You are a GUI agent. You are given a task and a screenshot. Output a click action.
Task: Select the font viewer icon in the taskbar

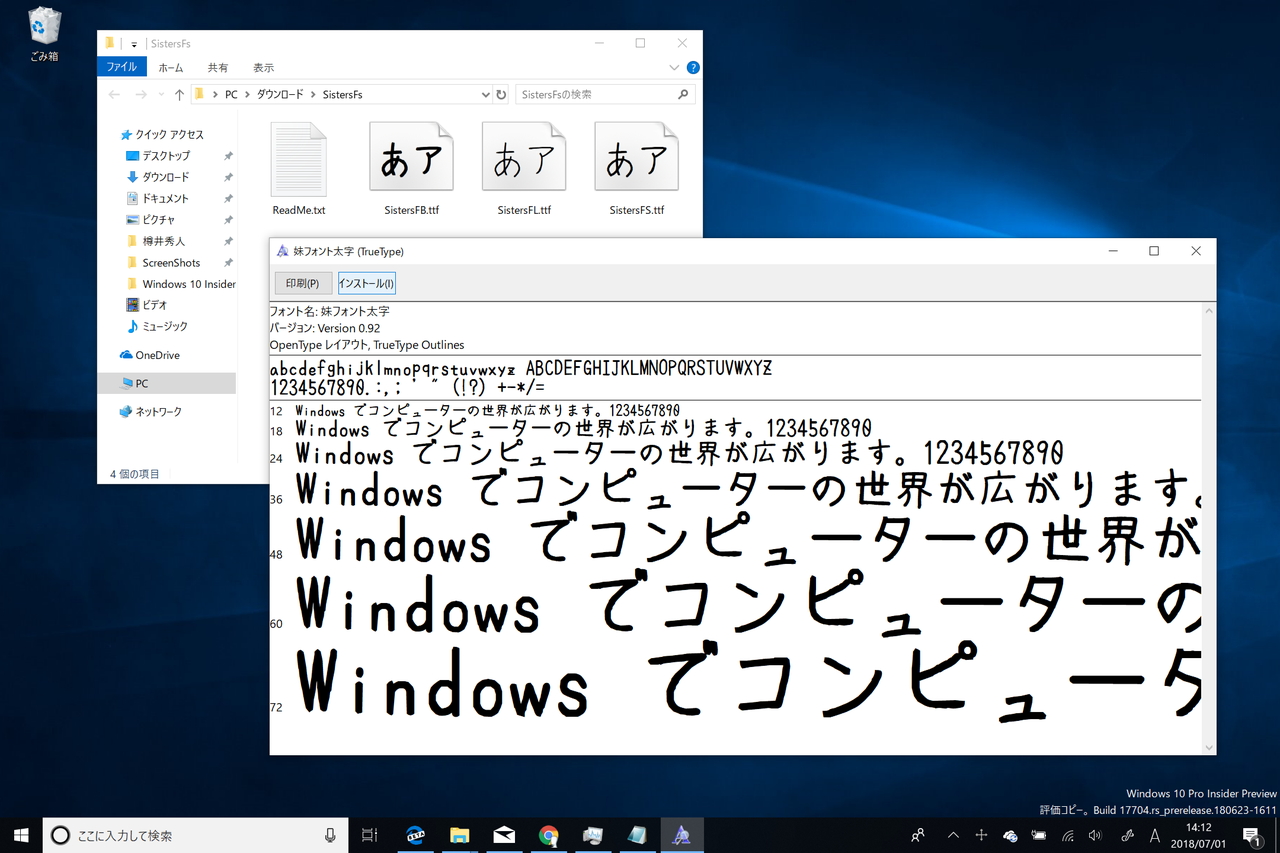tap(682, 835)
